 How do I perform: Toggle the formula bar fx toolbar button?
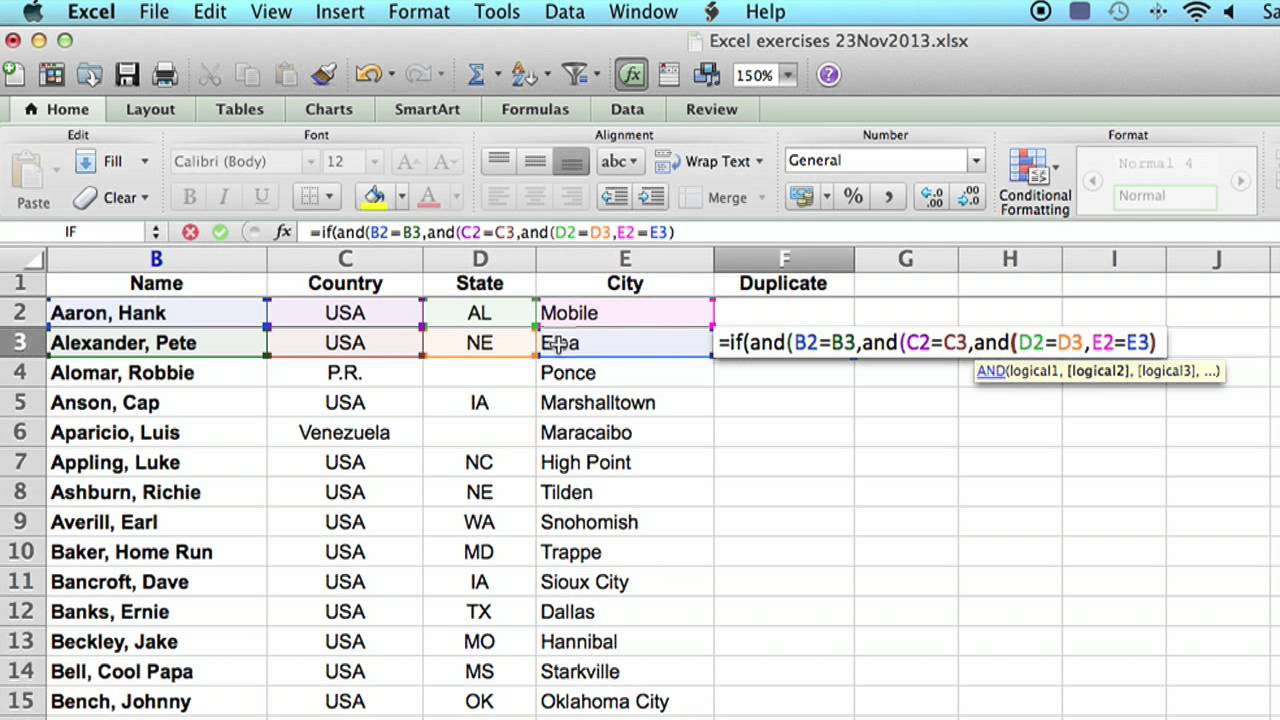coord(631,74)
